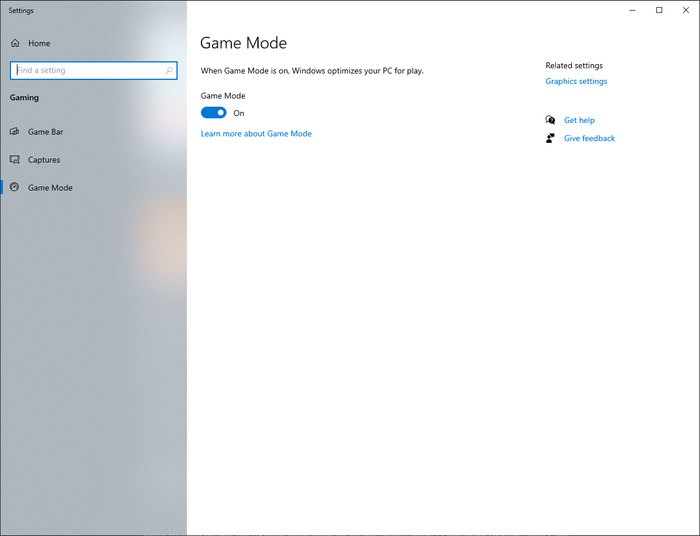This screenshot has width=700, height=536.
Task: Click the Give feedback person icon
Action: tap(550, 138)
